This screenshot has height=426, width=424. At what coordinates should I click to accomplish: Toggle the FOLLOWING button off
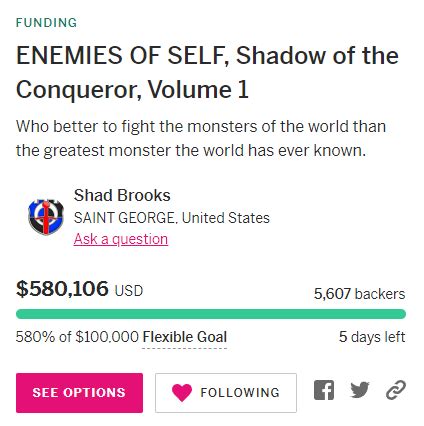[x=226, y=393]
